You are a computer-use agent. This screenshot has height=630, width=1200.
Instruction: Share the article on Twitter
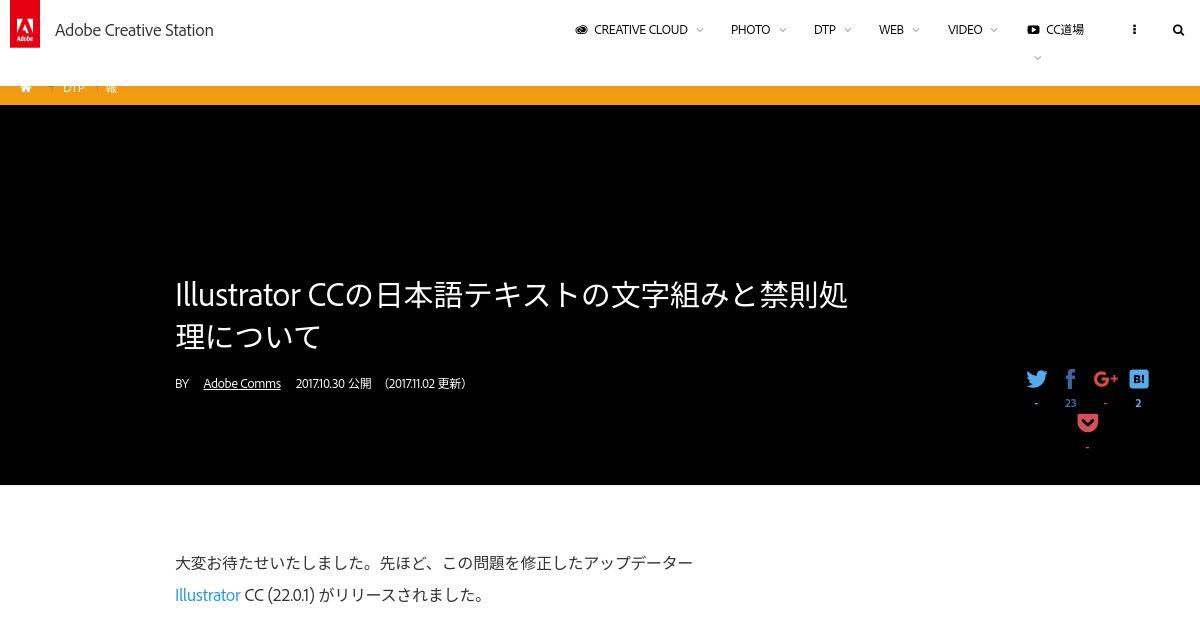pos(1037,379)
